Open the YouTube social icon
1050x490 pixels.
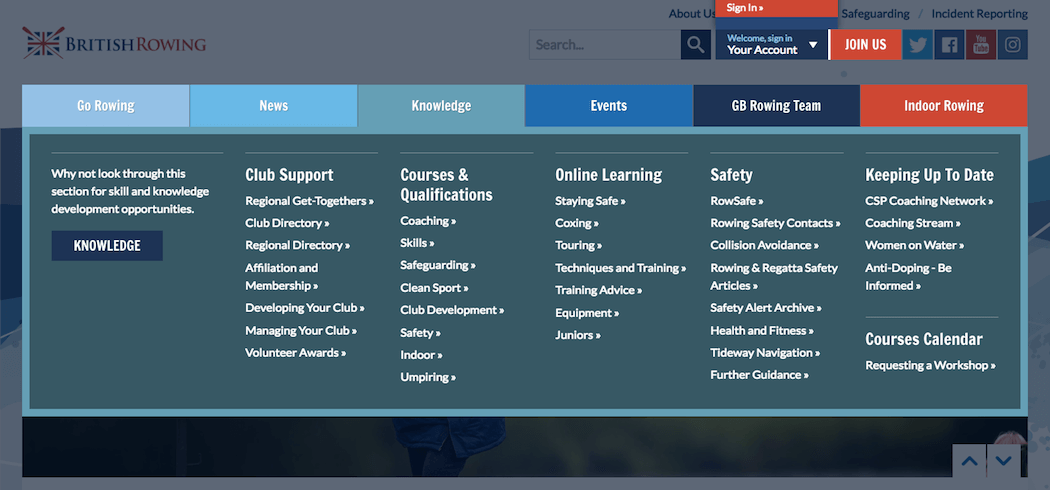tap(981, 45)
